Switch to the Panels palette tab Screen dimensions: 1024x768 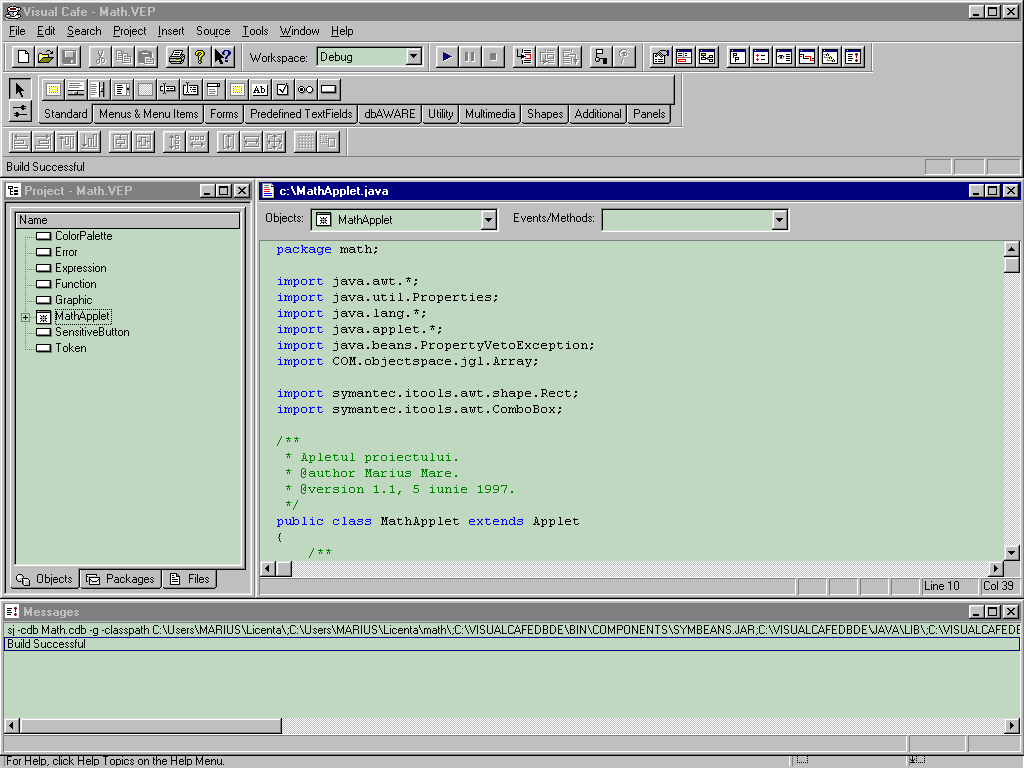click(x=648, y=114)
